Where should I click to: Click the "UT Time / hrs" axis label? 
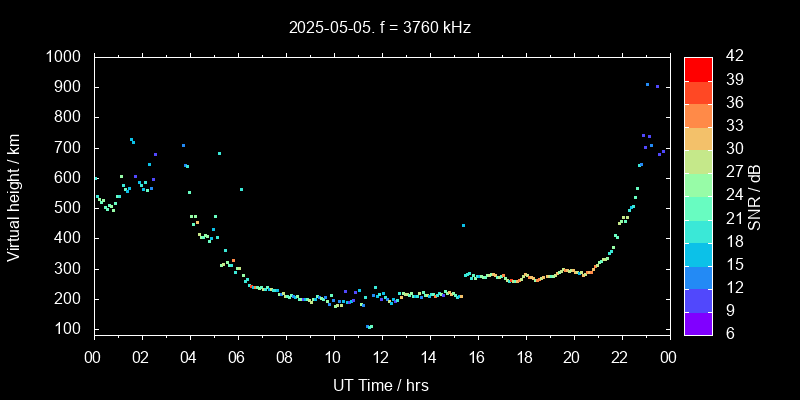pyautogui.click(x=380, y=384)
